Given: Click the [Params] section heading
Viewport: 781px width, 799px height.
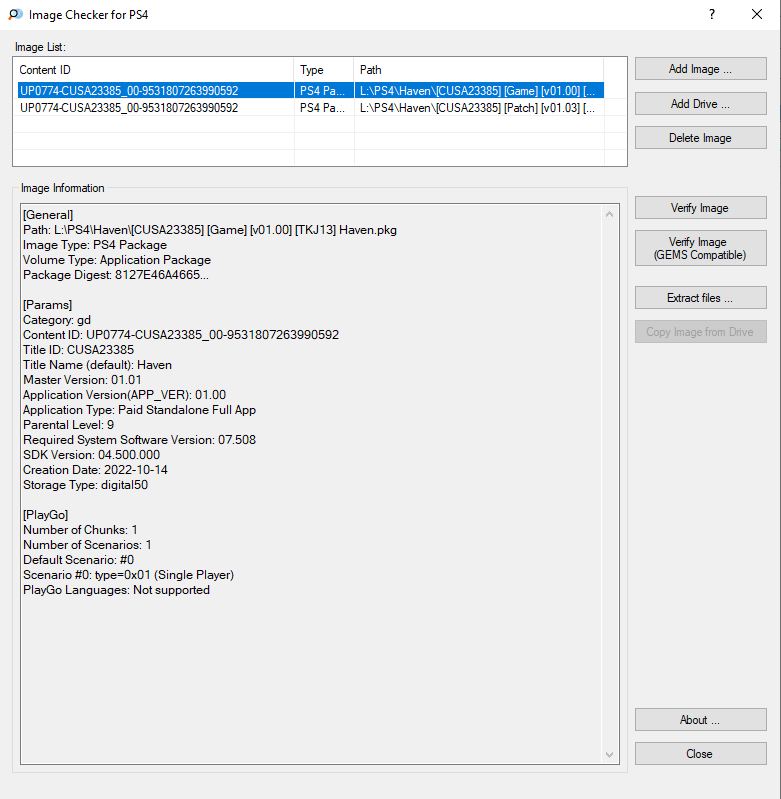Looking at the screenshot, I should (x=47, y=305).
